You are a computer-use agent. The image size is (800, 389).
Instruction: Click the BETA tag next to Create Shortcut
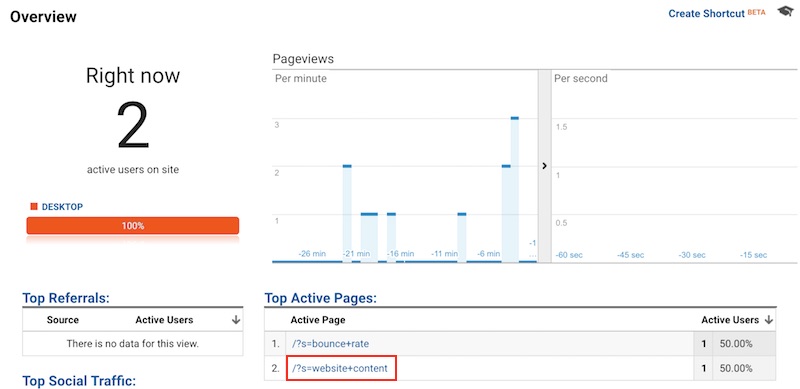point(757,12)
